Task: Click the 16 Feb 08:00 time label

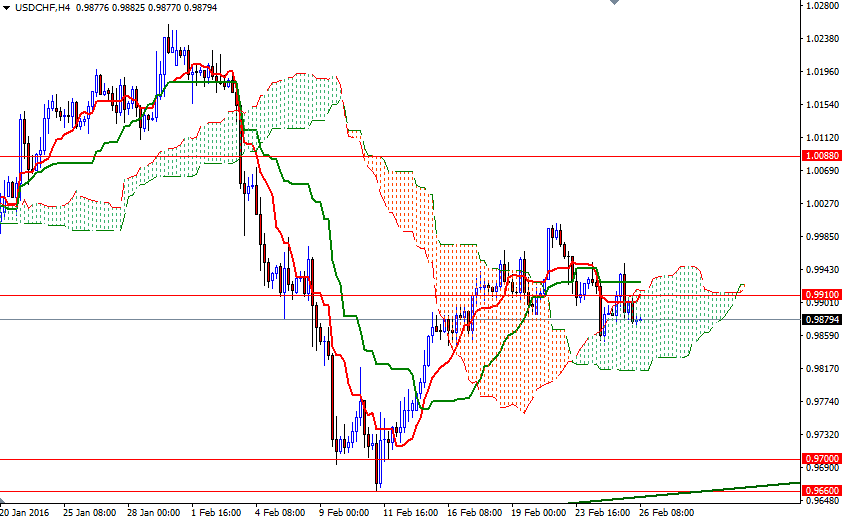Action: pyautogui.click(x=474, y=512)
